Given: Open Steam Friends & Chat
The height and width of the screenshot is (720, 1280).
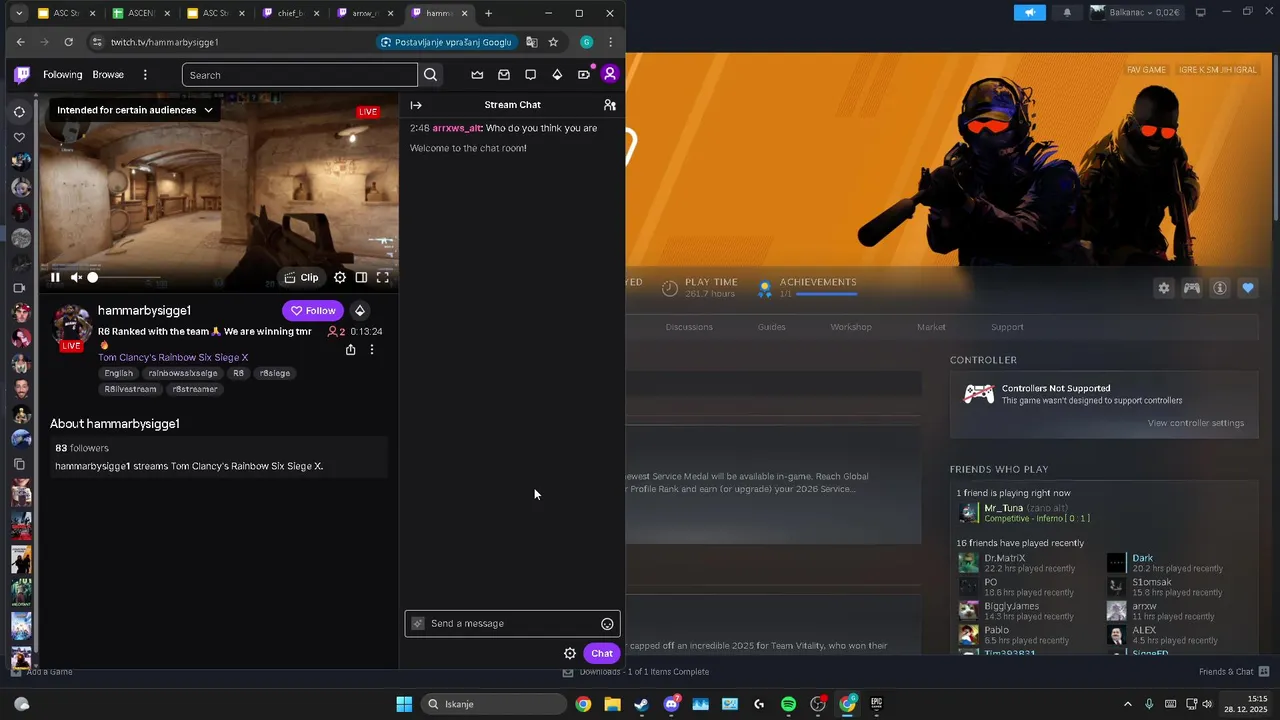Looking at the screenshot, I should click(1234, 672).
